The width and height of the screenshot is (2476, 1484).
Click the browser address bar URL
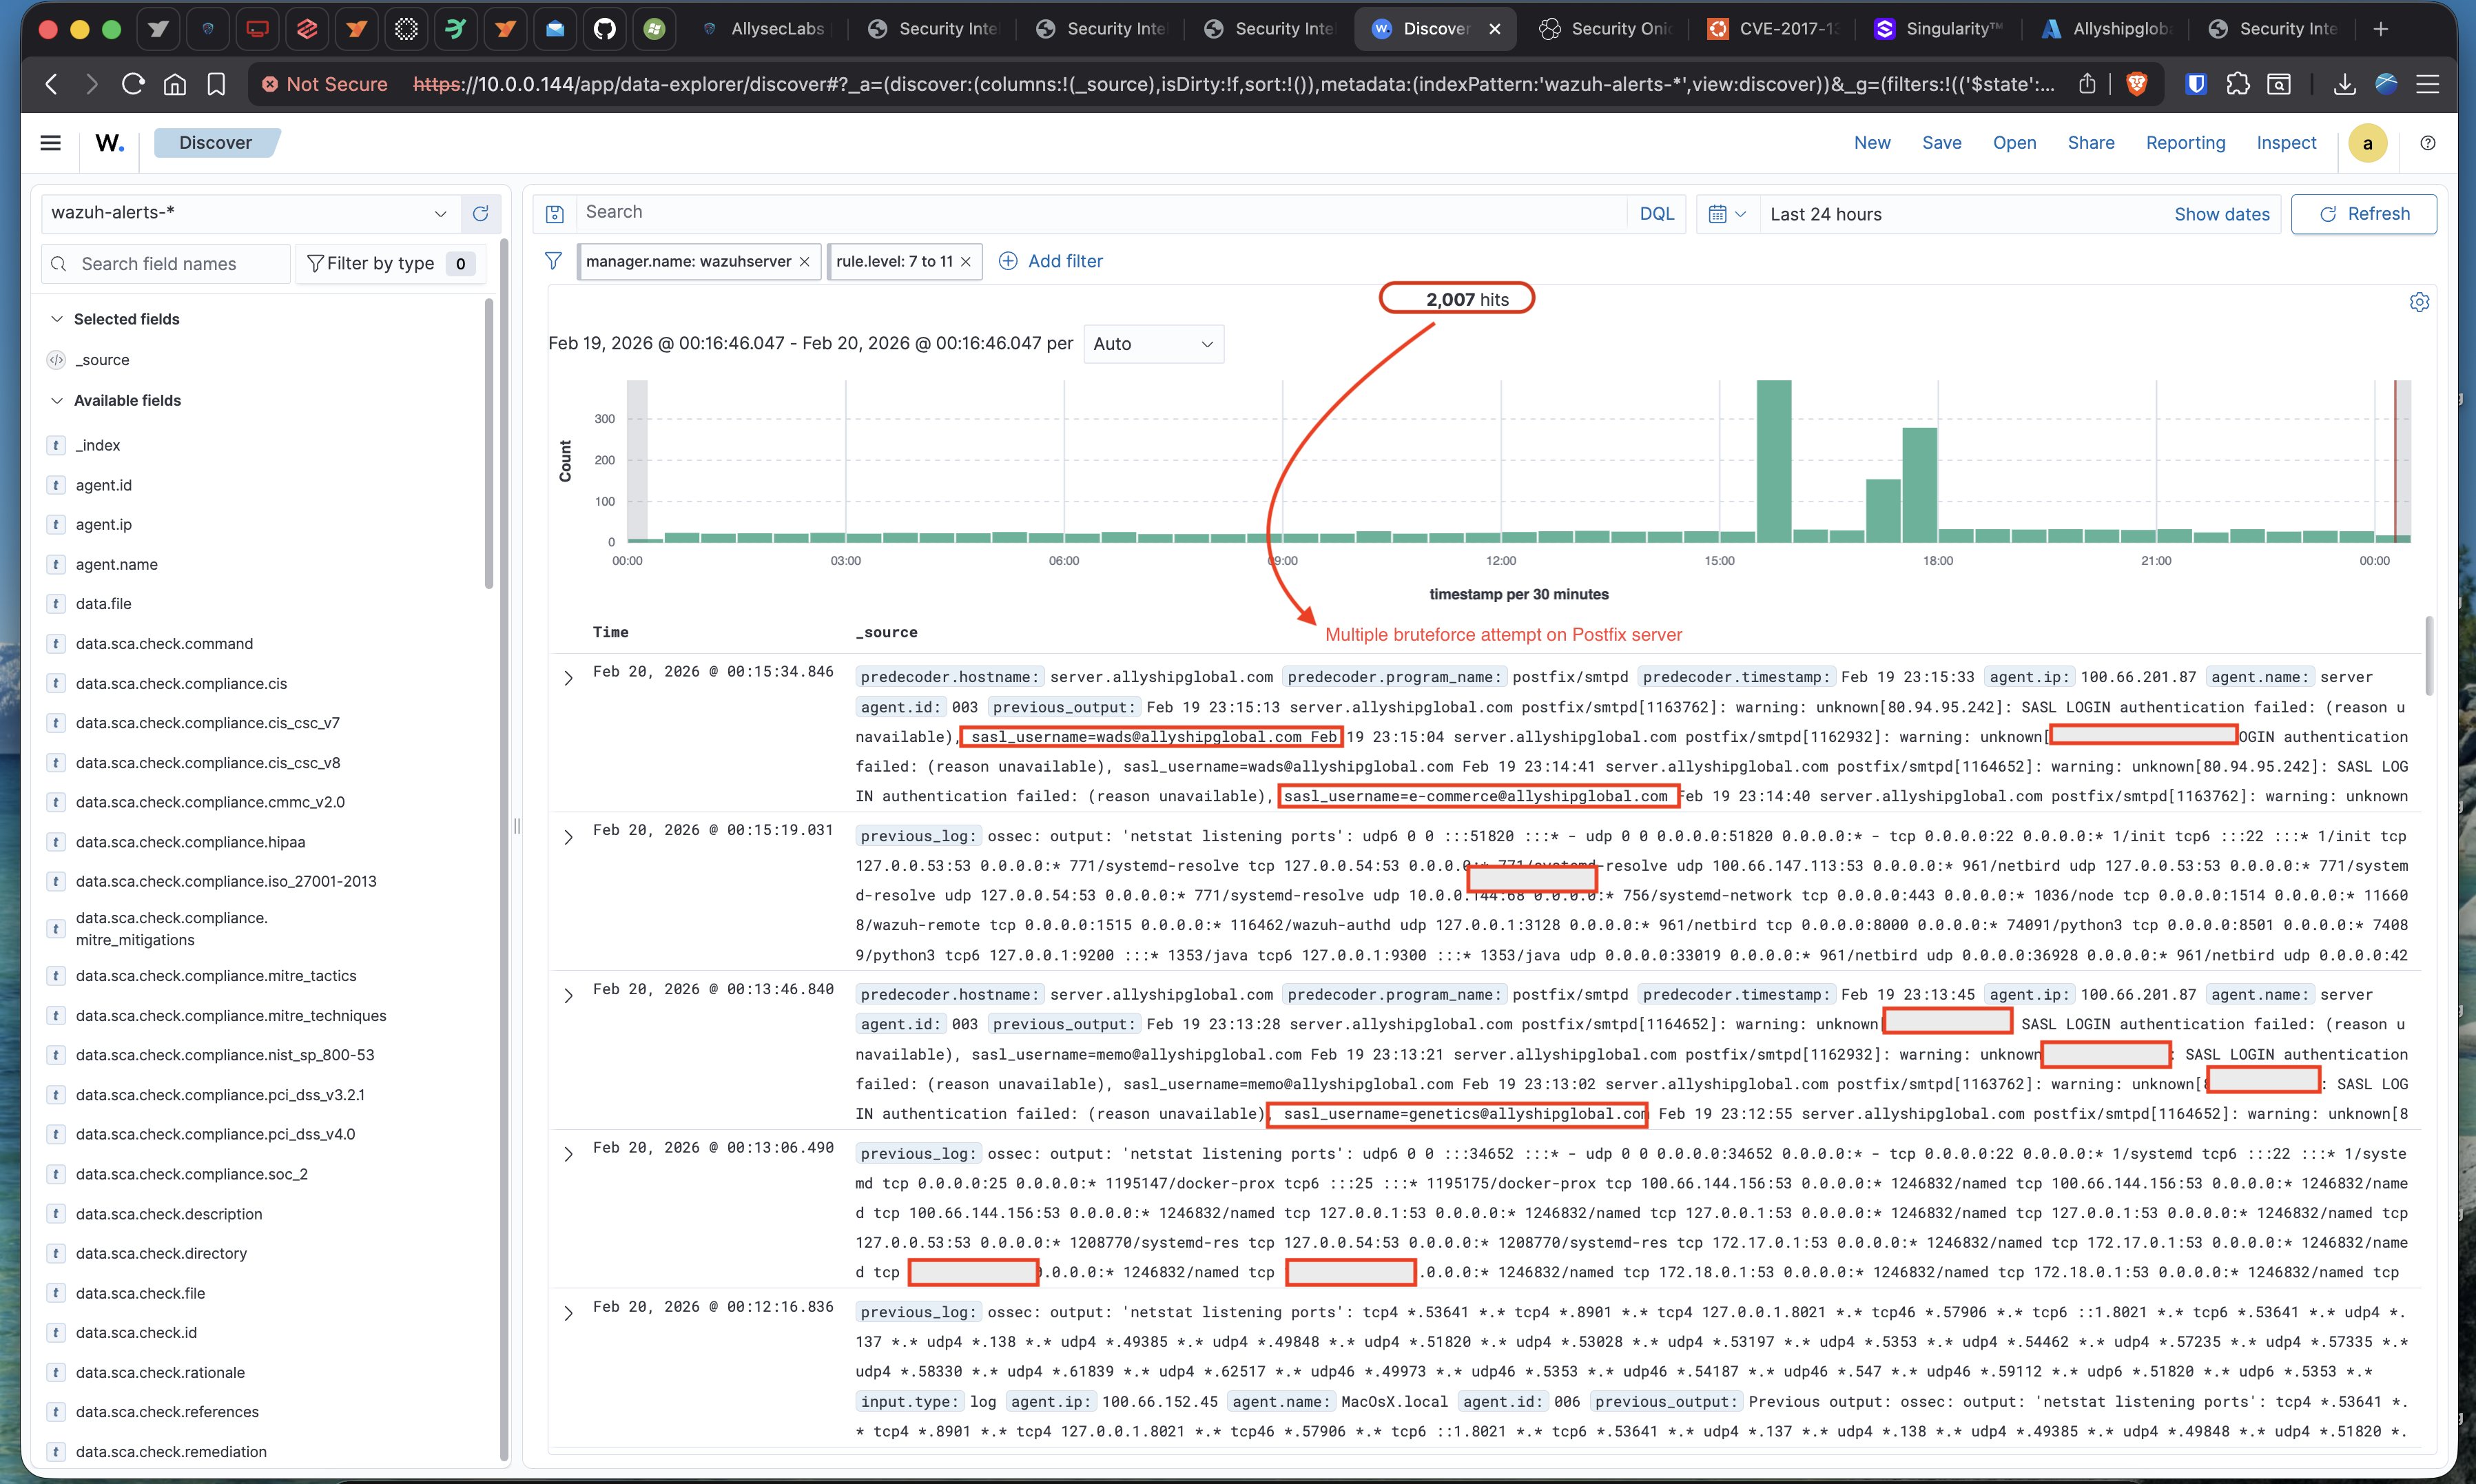point(1233,84)
